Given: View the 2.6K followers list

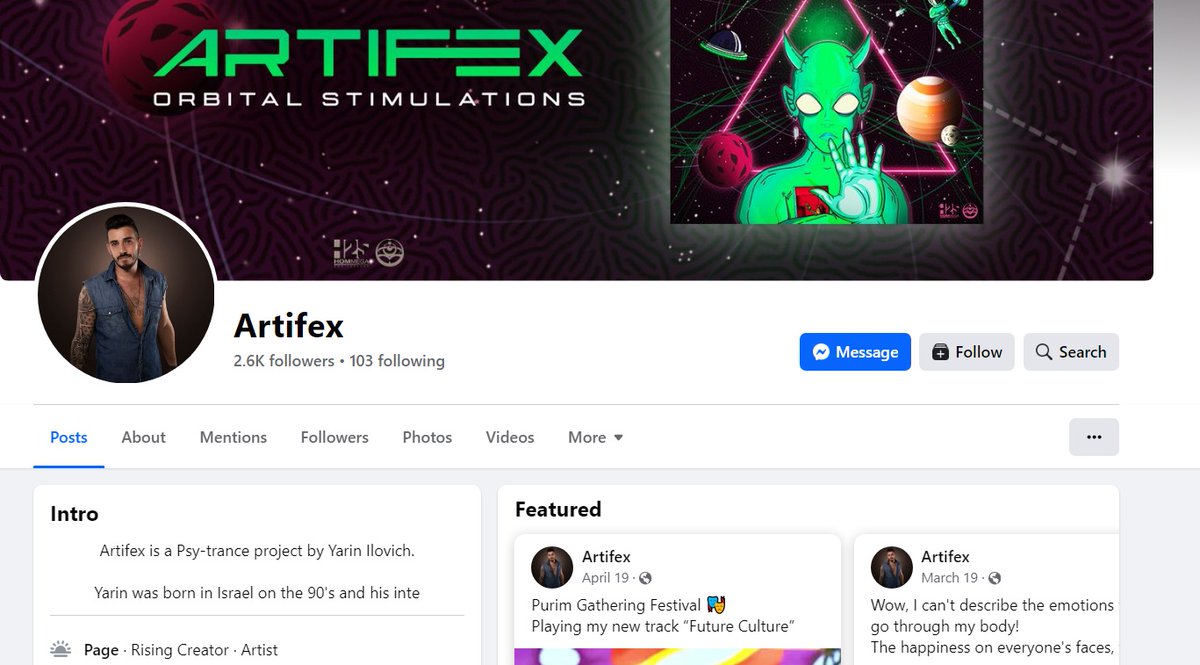Looking at the screenshot, I should (x=284, y=361).
